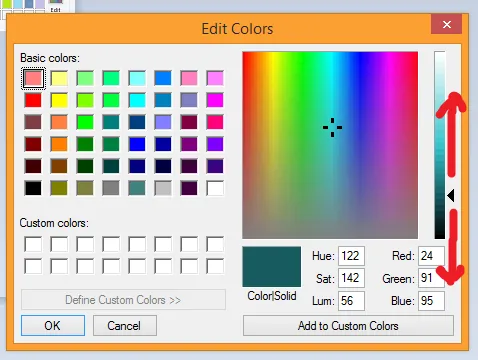Select the pure red basic color swatch
478x360 pixels.
33,100
